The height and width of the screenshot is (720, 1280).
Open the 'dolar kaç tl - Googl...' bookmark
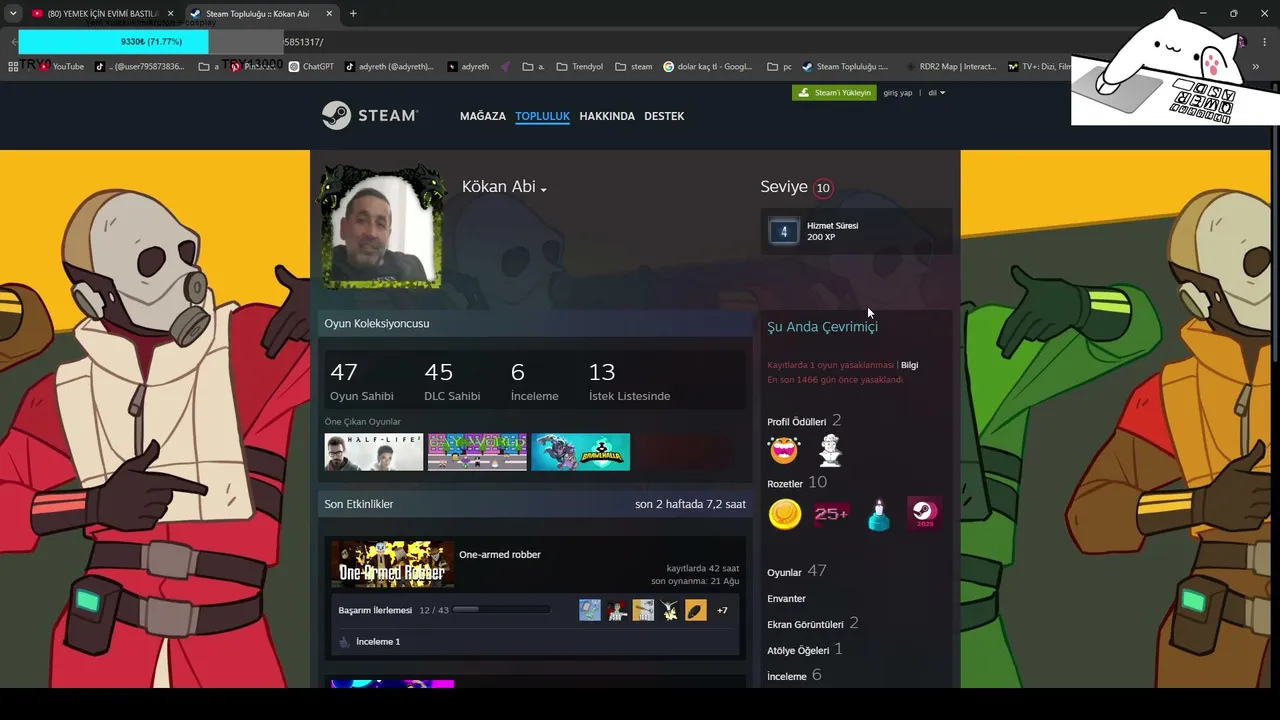point(708,67)
